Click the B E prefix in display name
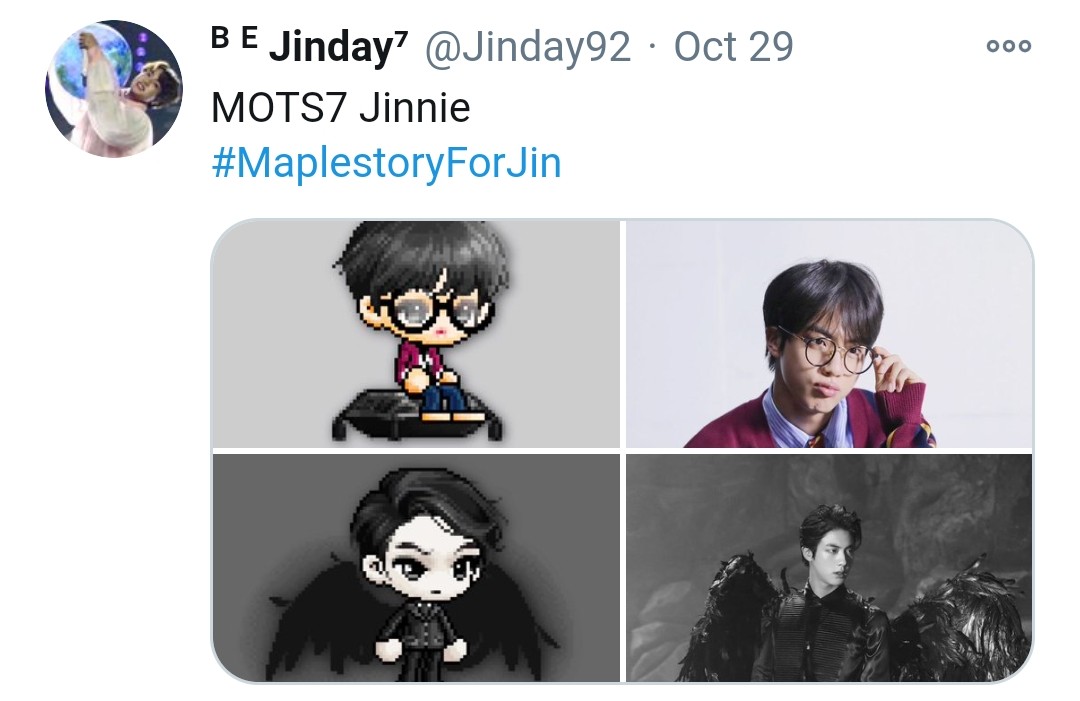Viewport: 1080px width, 701px height. [x=234, y=39]
